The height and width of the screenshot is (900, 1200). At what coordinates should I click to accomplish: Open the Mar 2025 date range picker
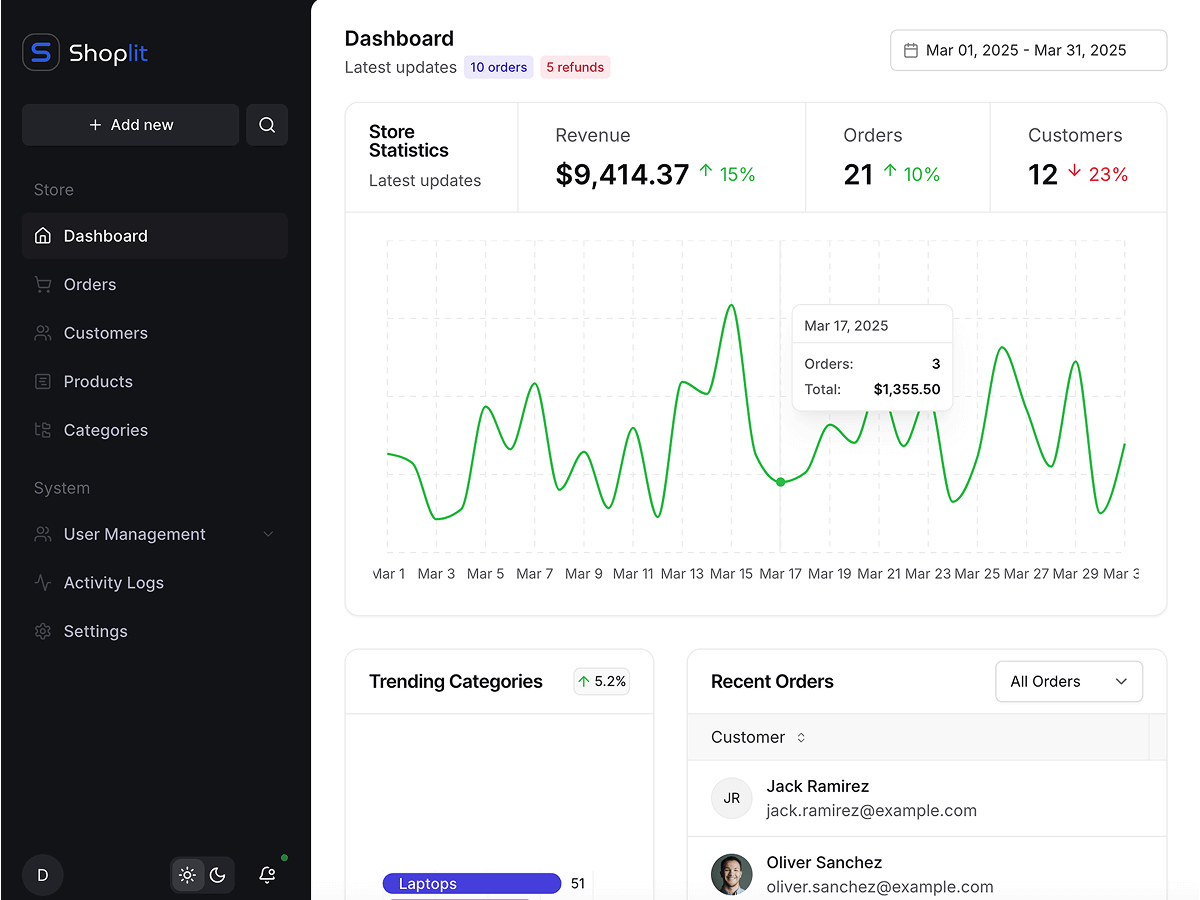point(1028,50)
